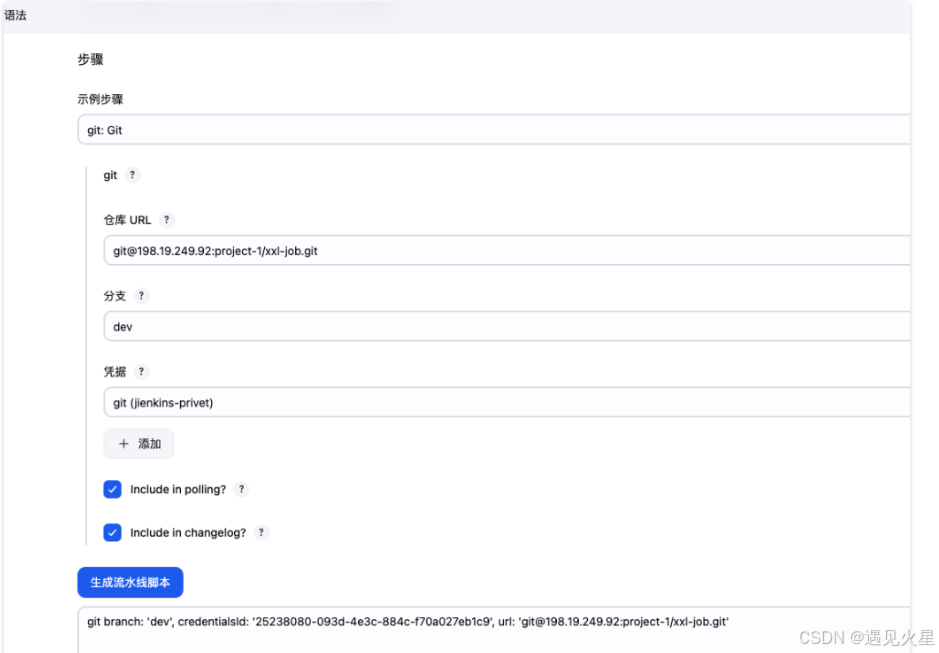Viewport: 939px width, 653px height.
Task: Click the Include in polling? label
Action: (x=178, y=489)
